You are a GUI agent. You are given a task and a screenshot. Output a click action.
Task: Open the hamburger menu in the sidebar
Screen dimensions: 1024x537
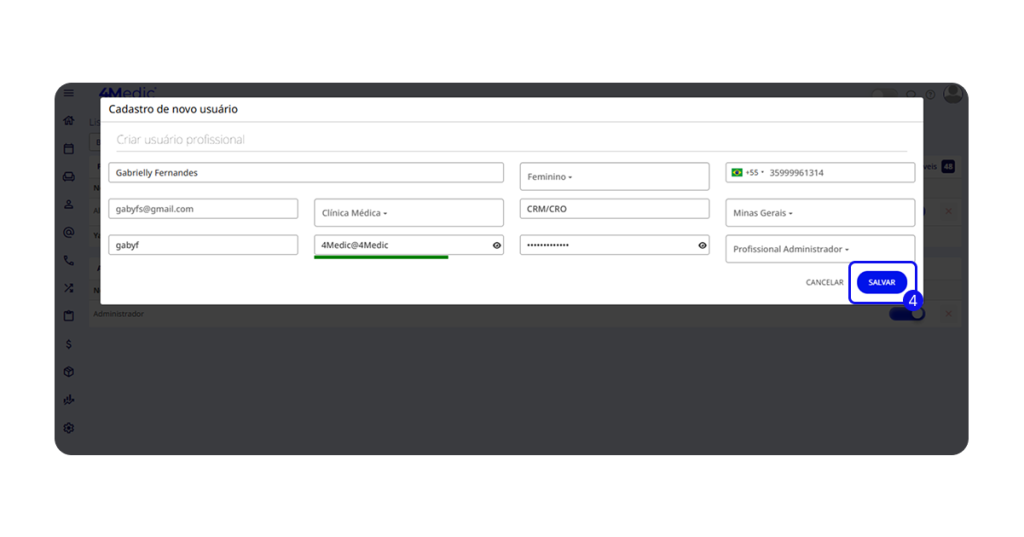(68, 93)
